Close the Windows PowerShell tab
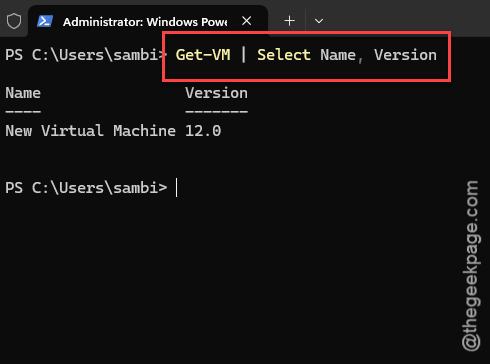 click(x=247, y=21)
